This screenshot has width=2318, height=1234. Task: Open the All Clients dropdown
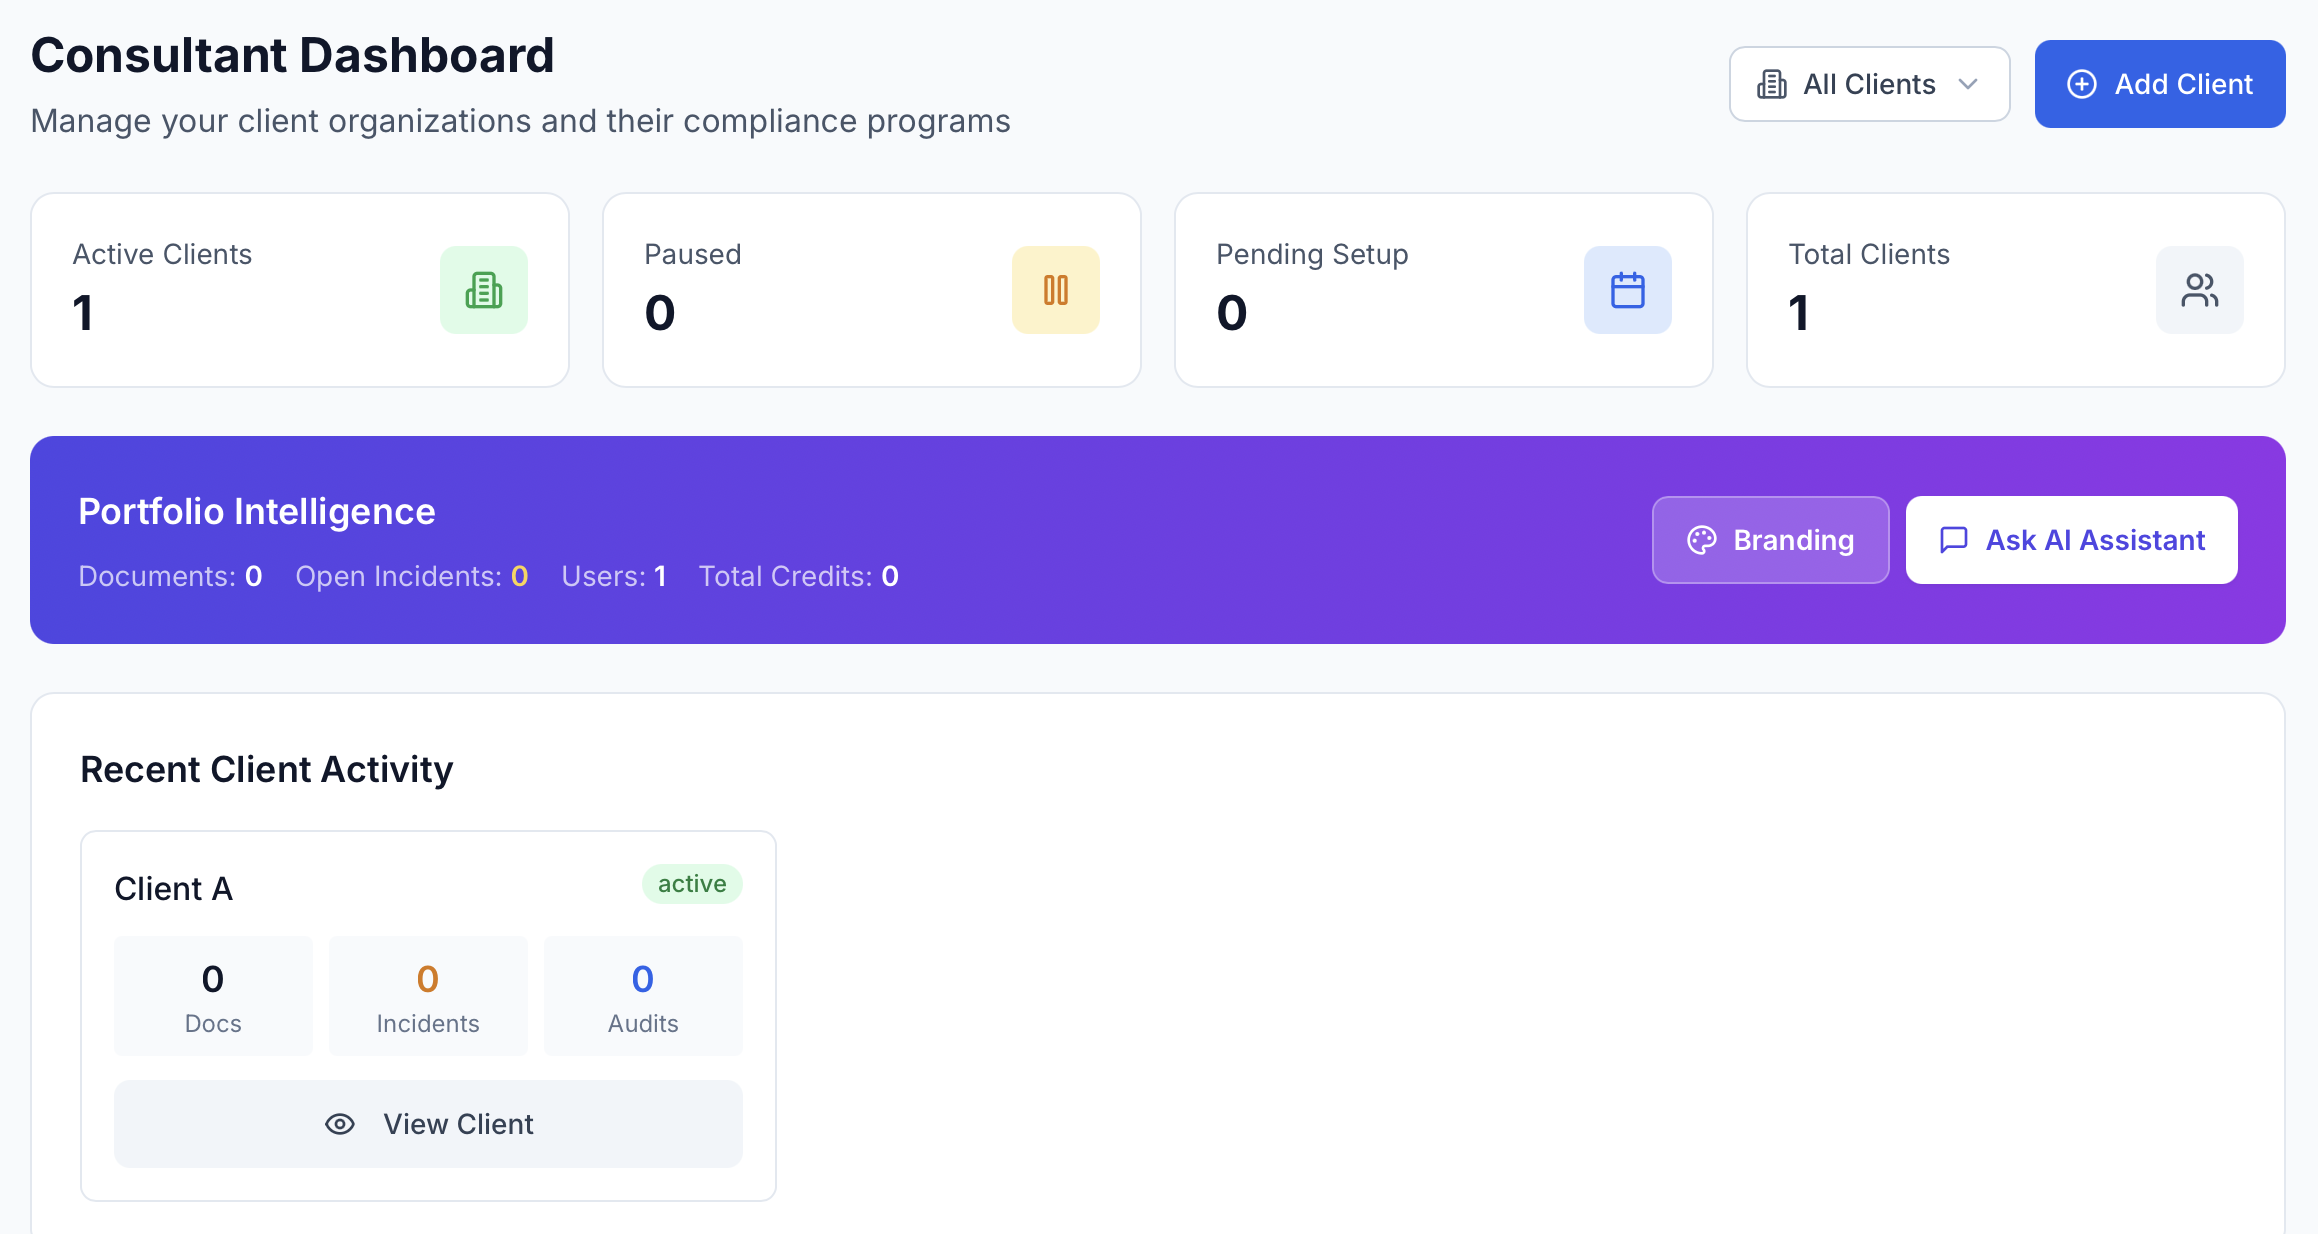1868,83
